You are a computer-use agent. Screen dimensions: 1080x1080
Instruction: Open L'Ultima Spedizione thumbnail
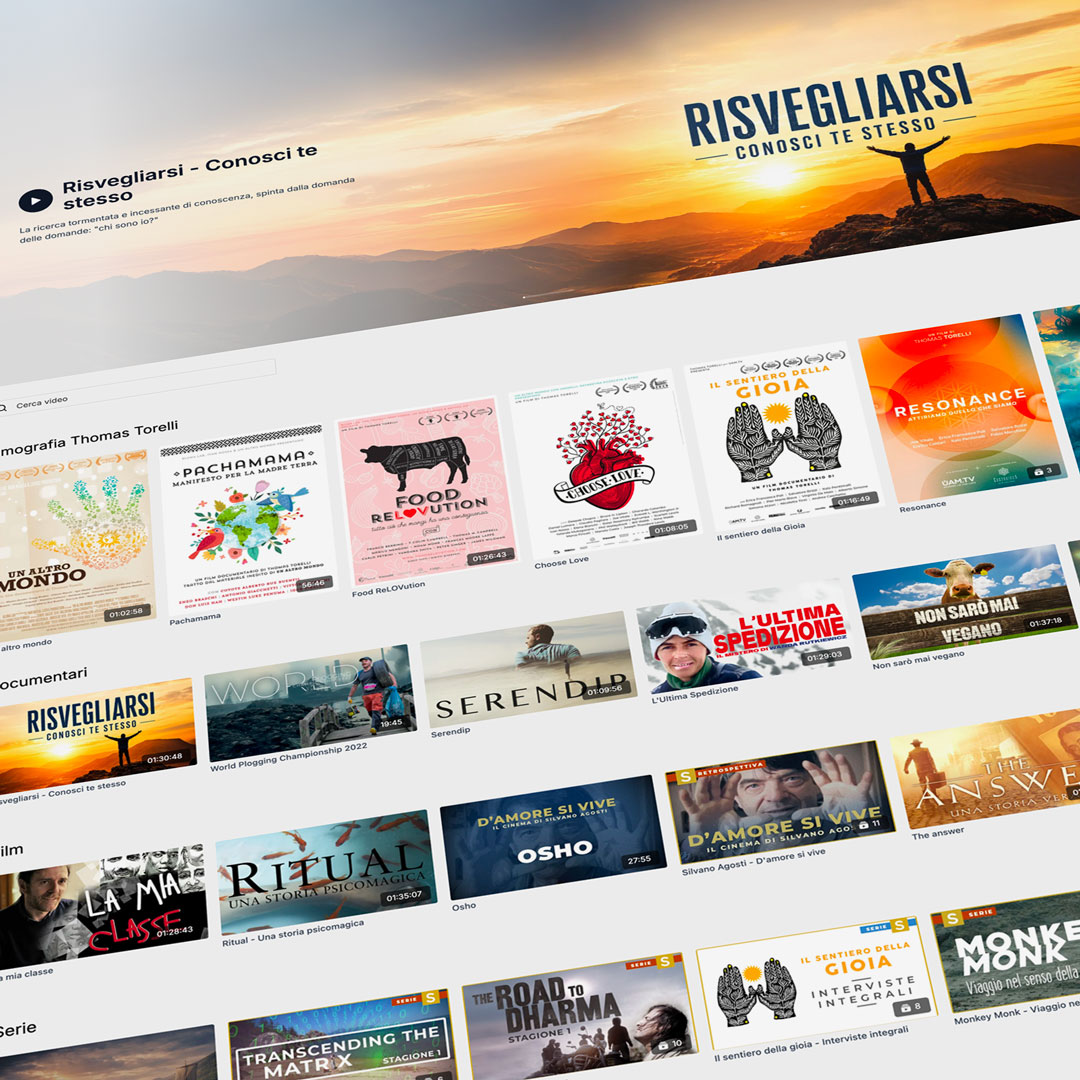(x=745, y=636)
